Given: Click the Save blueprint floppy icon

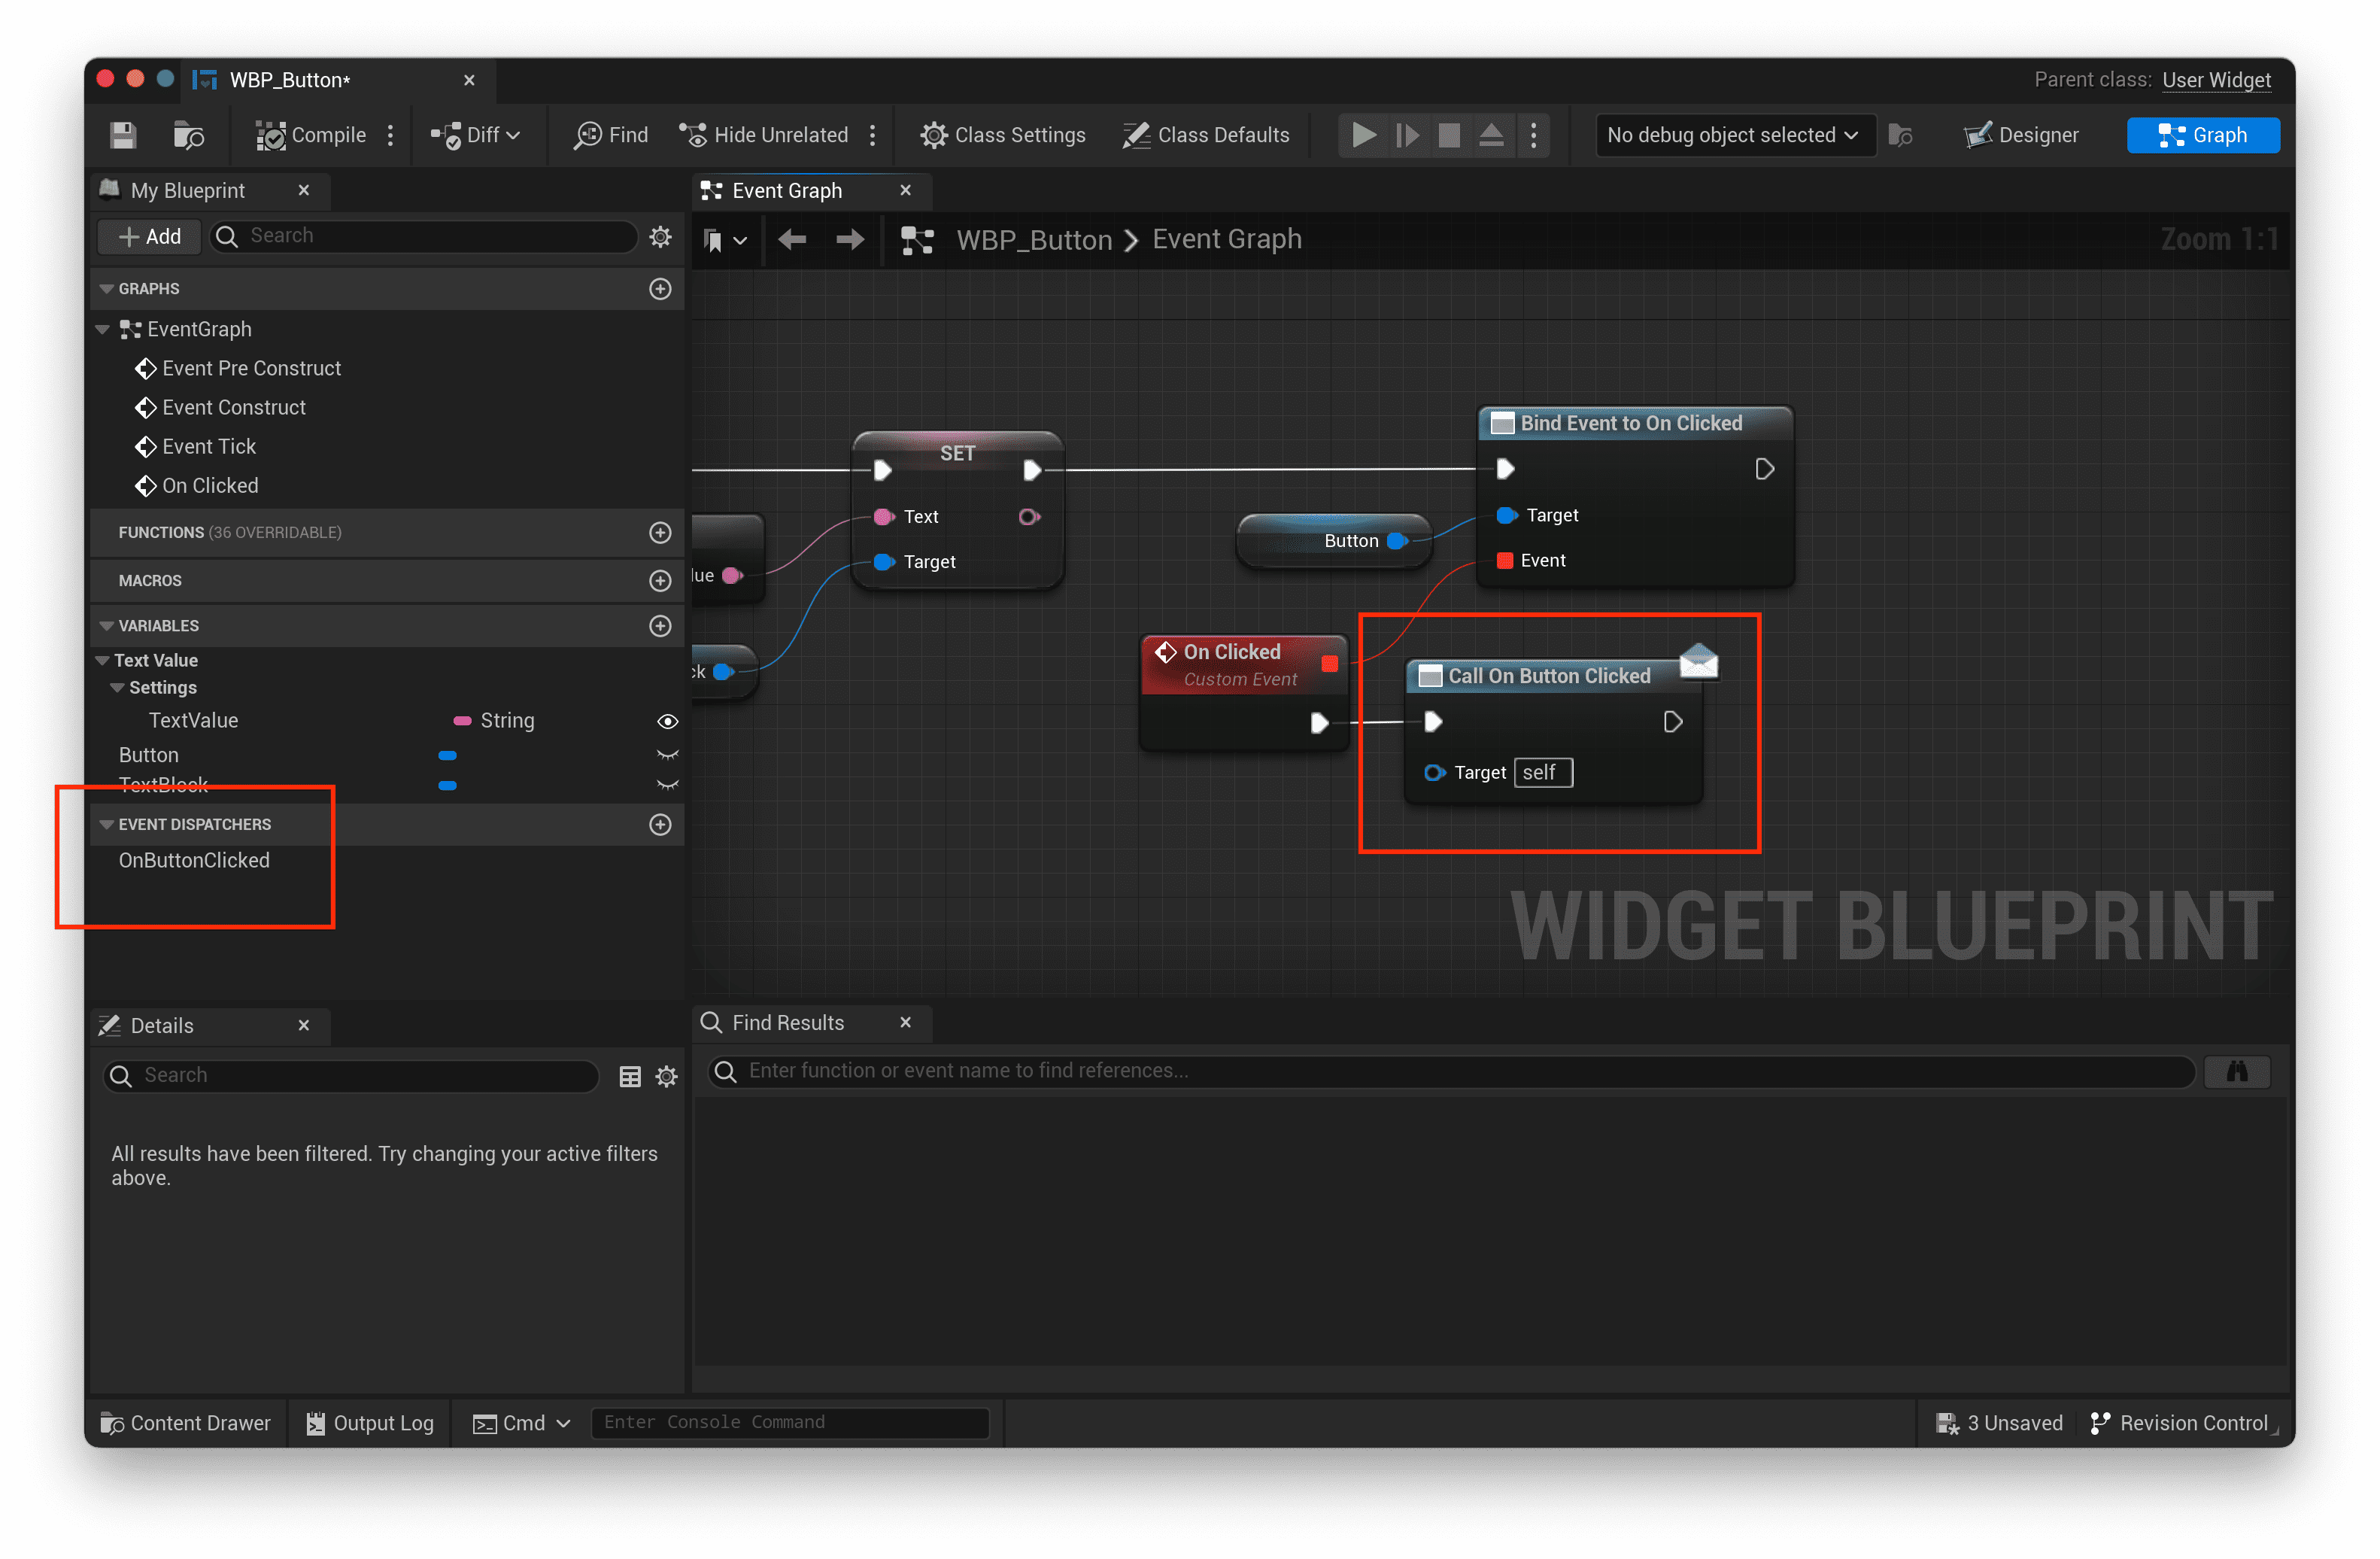Looking at the screenshot, I should tap(123, 135).
